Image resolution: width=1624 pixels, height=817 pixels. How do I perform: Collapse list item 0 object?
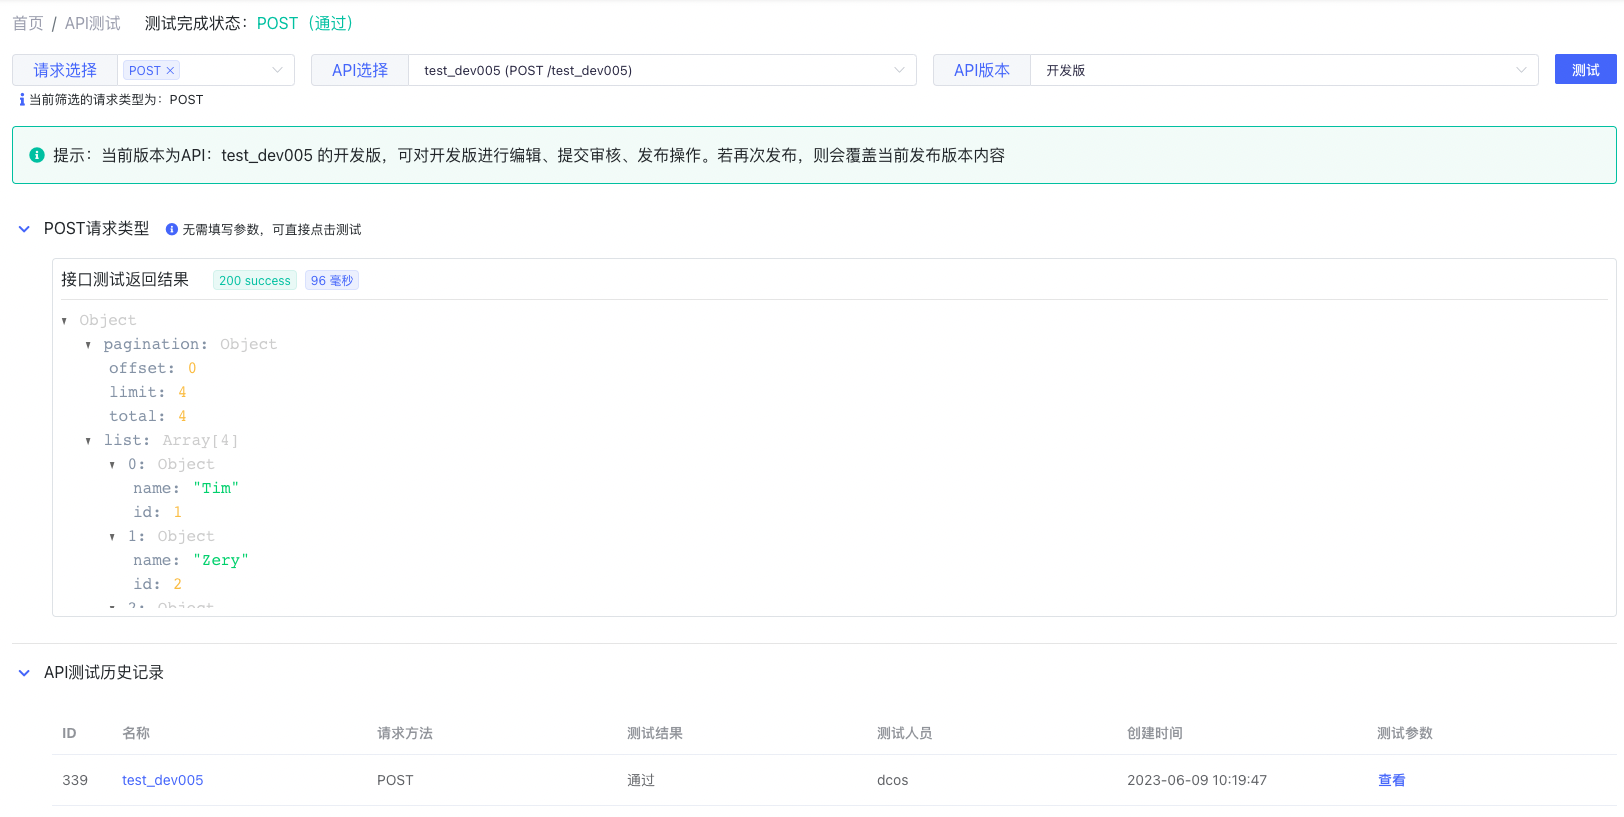[112, 465]
